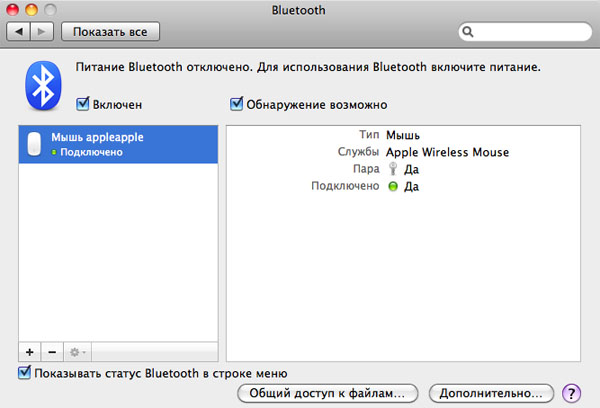The height and width of the screenshot is (408, 600).
Task: Remove selected device with minus button
Action: 52,353
